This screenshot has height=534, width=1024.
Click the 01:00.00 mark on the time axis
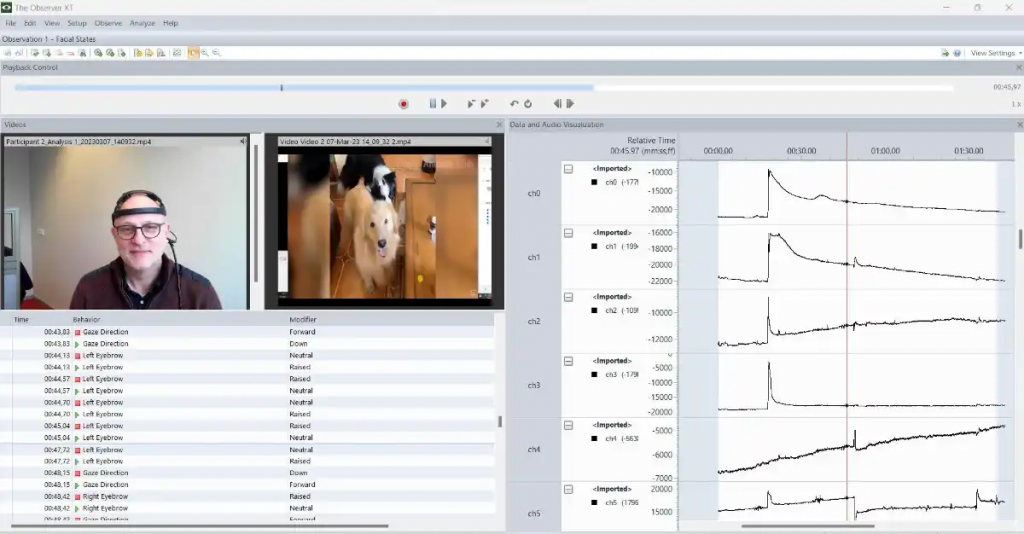pyautogui.click(x=885, y=151)
